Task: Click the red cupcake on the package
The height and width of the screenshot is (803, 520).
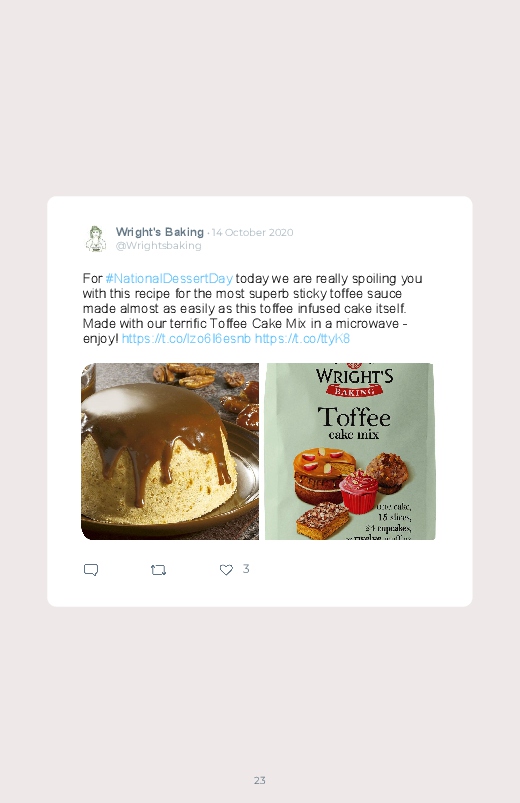Action: click(359, 492)
